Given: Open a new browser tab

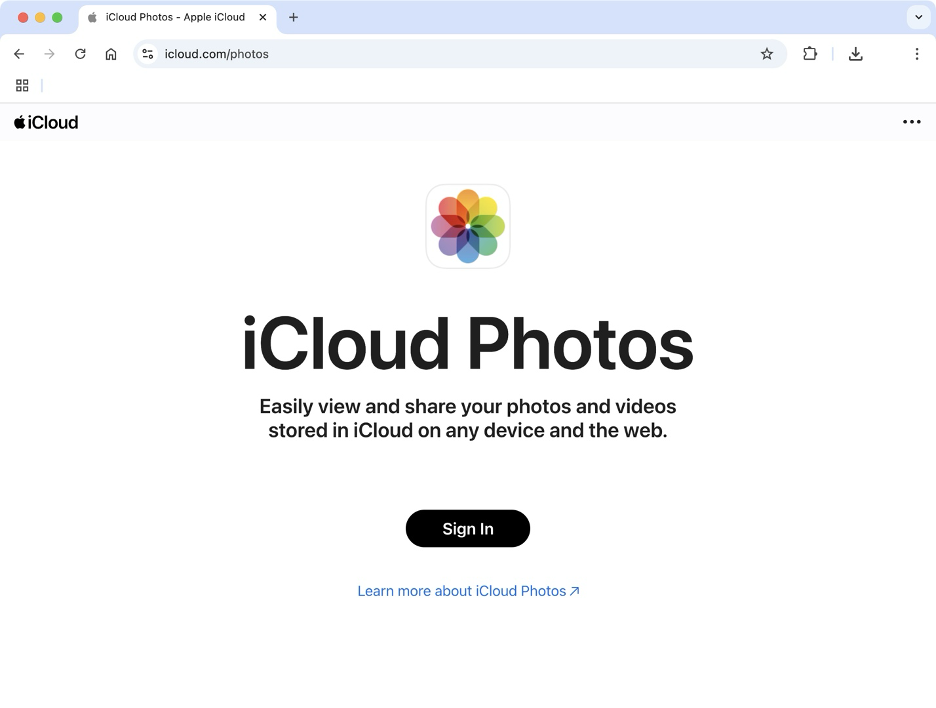Looking at the screenshot, I should 293,17.
